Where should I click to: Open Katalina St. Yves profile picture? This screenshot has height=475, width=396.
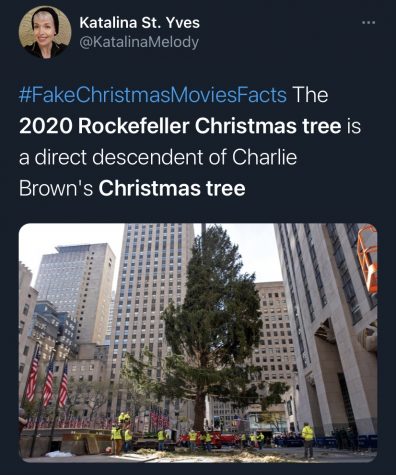click(45, 32)
